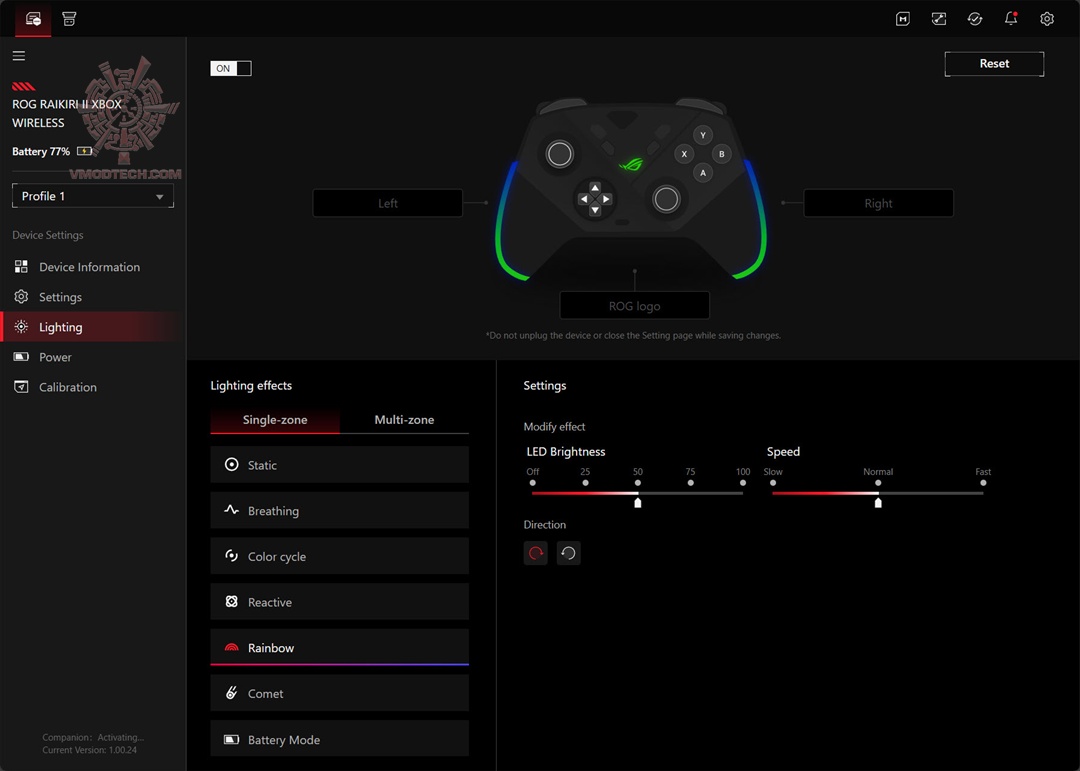The height and width of the screenshot is (771, 1080).
Task: Click the D-pad on controller image
Action: pyautogui.click(x=594, y=199)
